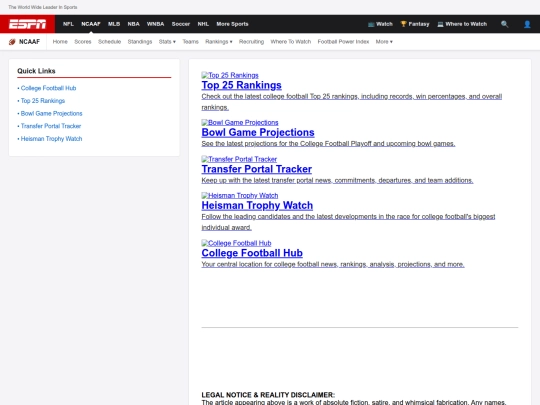Open the NBA section
This screenshot has height=405, width=540.
click(x=134, y=24)
